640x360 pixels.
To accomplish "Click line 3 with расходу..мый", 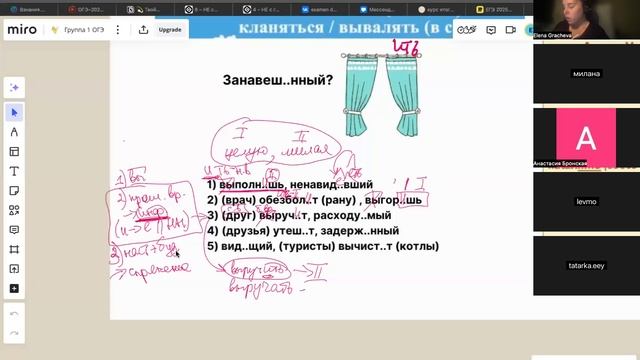I will coord(299,215).
